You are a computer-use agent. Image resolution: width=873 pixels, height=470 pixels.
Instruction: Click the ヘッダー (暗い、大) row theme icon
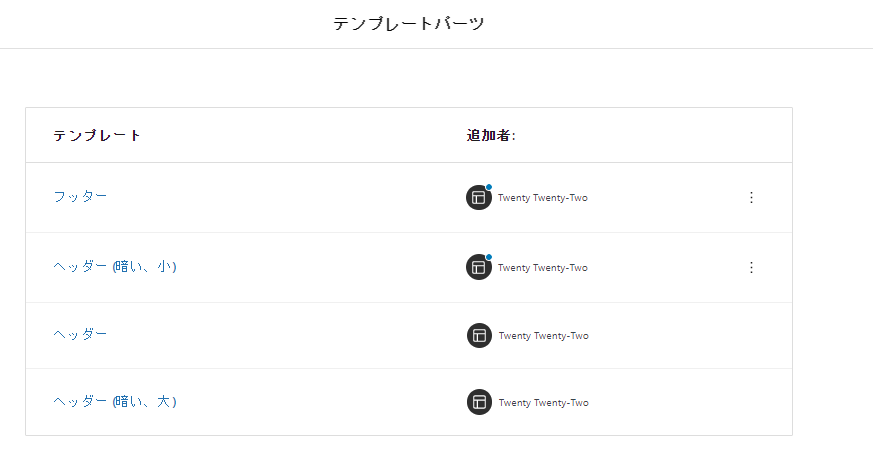[479, 402]
